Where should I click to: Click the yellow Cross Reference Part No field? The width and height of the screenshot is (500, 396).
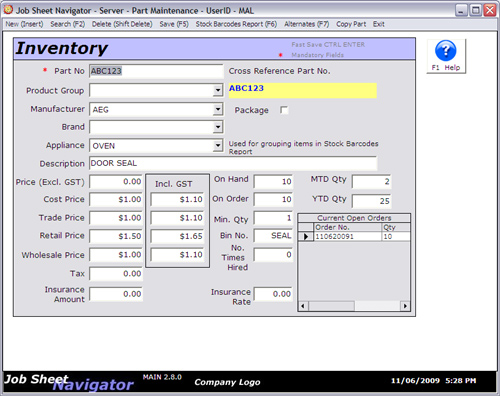click(x=303, y=90)
